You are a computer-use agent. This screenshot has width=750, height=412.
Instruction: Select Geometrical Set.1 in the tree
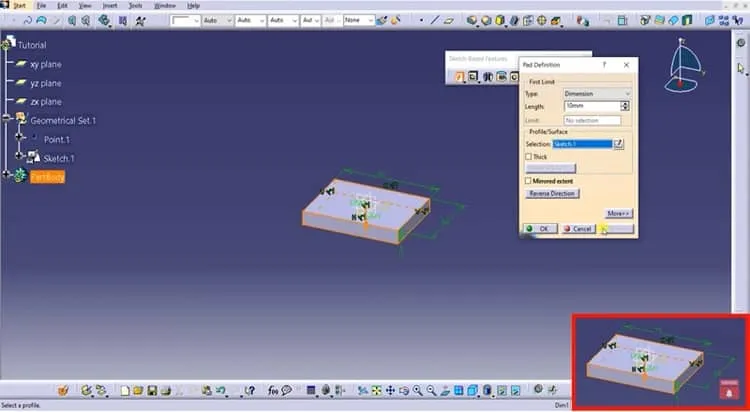tap(63, 121)
